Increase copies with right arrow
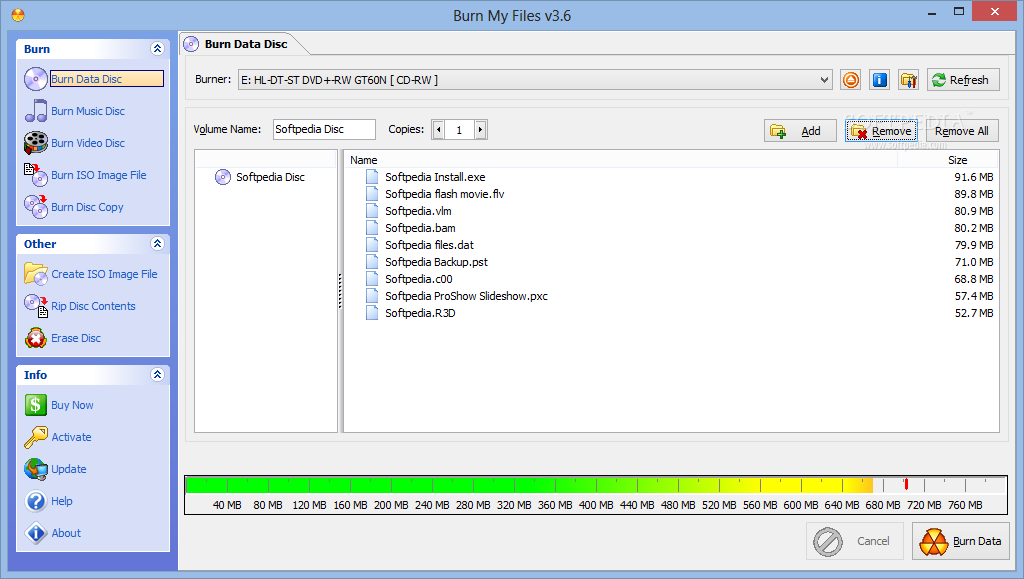This screenshot has height=579, width=1024. point(481,130)
